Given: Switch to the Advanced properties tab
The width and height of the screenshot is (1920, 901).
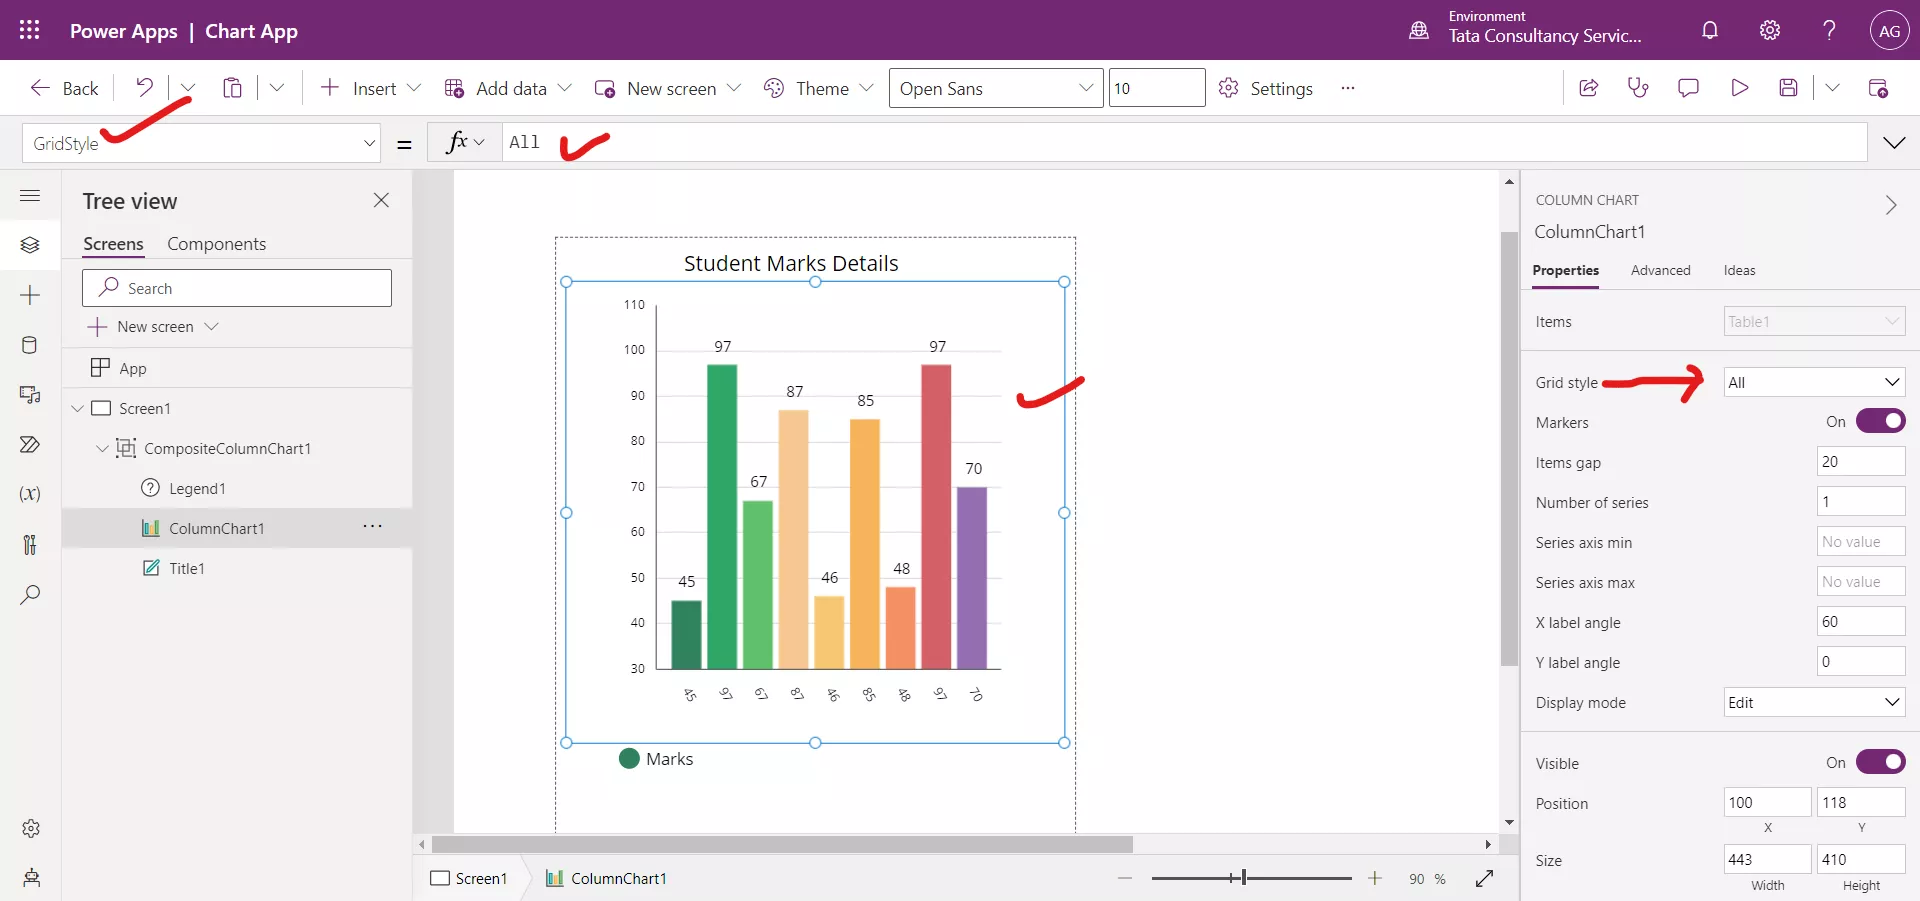Looking at the screenshot, I should tap(1660, 270).
